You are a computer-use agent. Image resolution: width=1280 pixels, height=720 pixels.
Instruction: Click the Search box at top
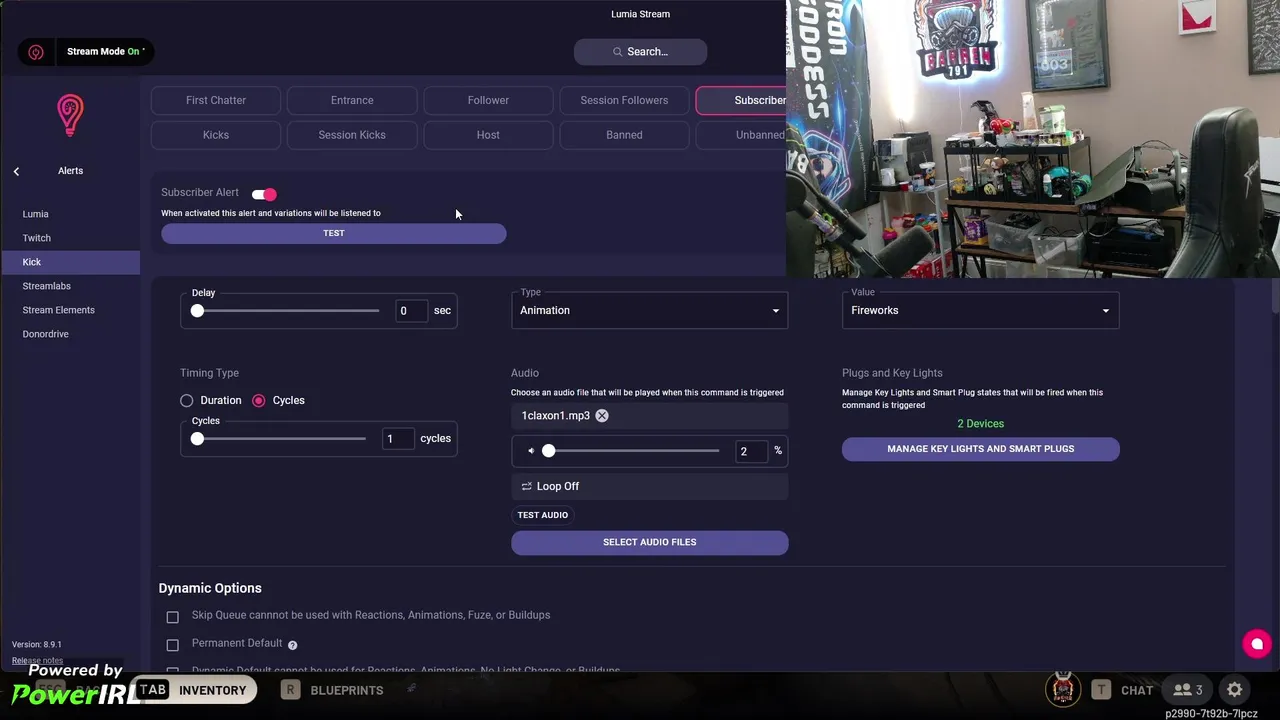[x=641, y=52]
